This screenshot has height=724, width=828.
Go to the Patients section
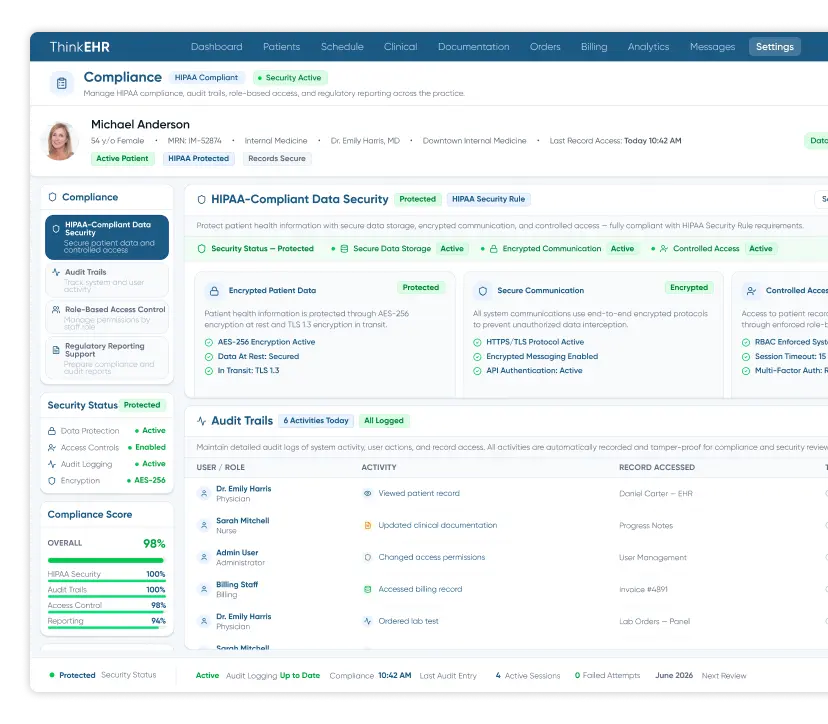(281, 46)
